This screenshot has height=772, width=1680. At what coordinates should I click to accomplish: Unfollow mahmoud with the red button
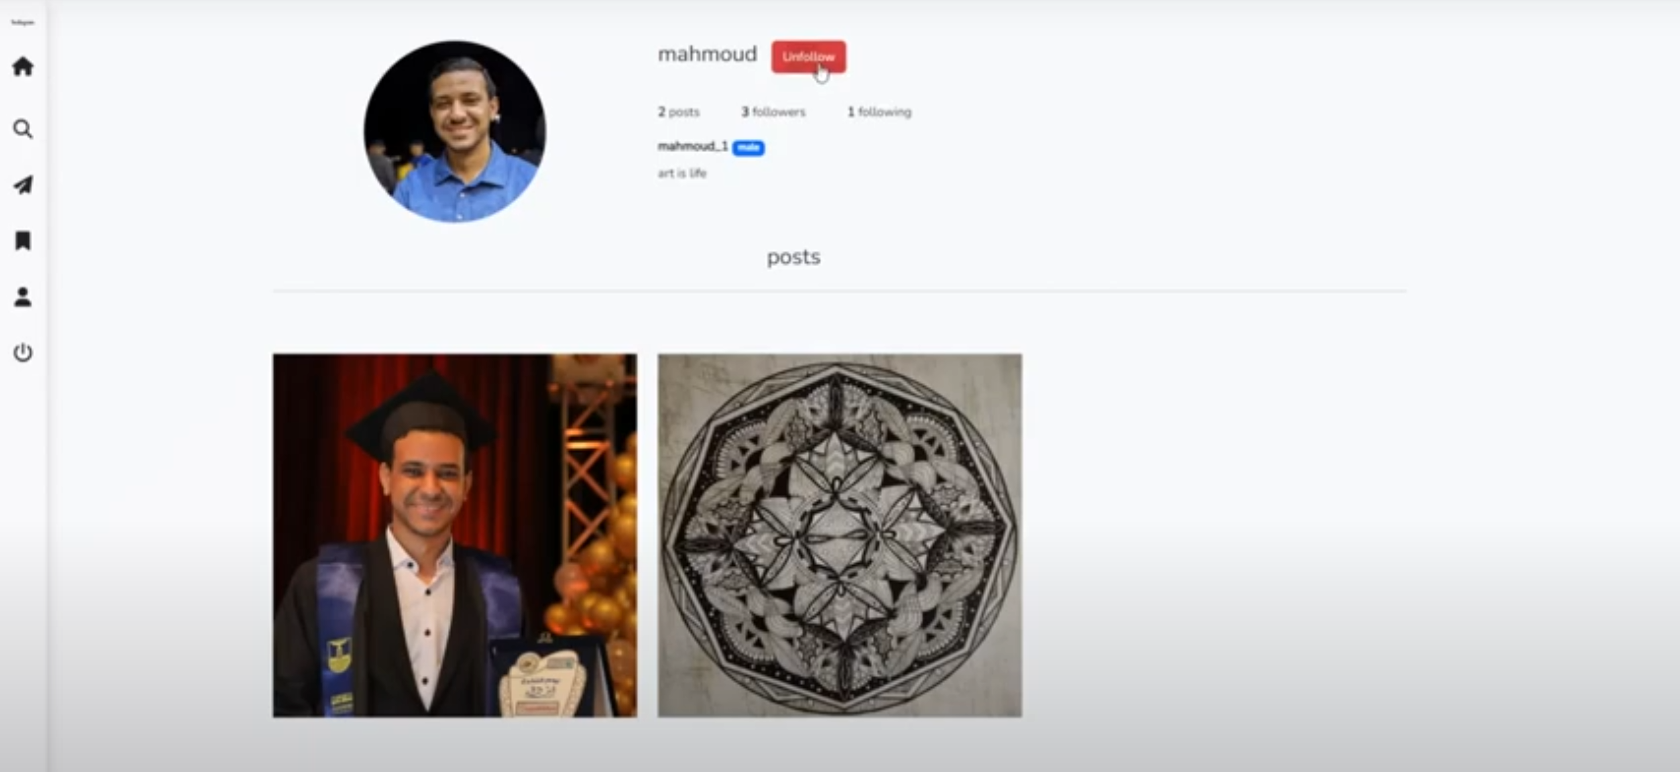[808, 57]
